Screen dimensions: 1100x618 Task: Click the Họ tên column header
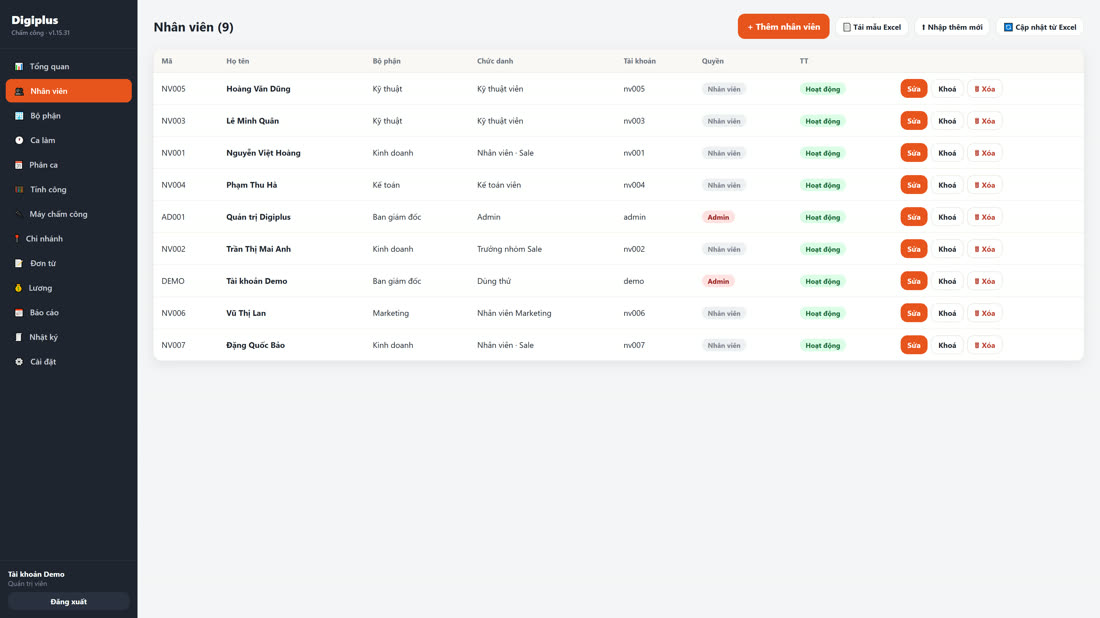point(238,61)
